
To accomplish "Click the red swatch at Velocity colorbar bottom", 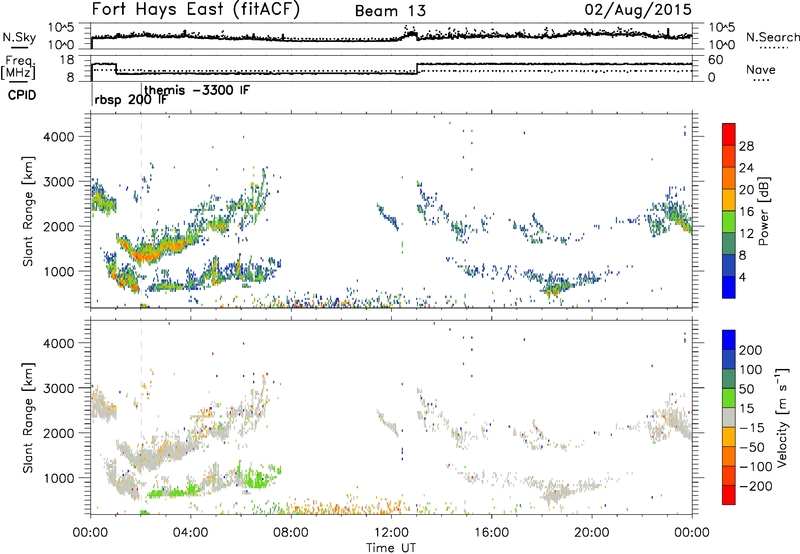I will 729,495.
